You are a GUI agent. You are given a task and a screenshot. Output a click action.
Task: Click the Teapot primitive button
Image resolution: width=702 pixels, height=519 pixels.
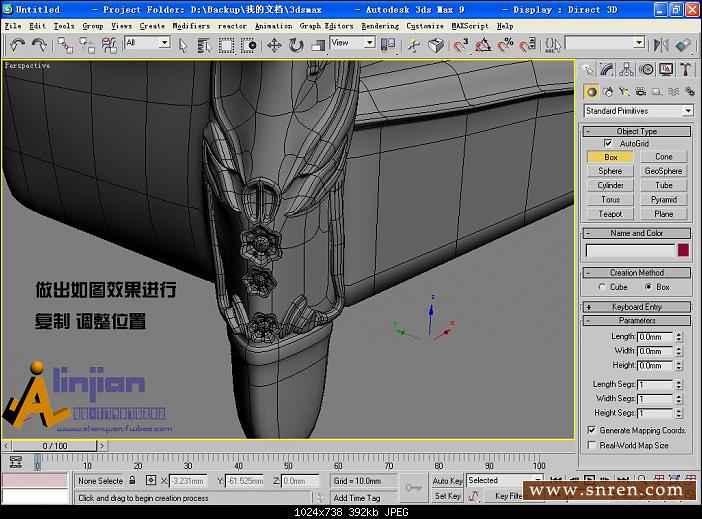[x=610, y=214]
